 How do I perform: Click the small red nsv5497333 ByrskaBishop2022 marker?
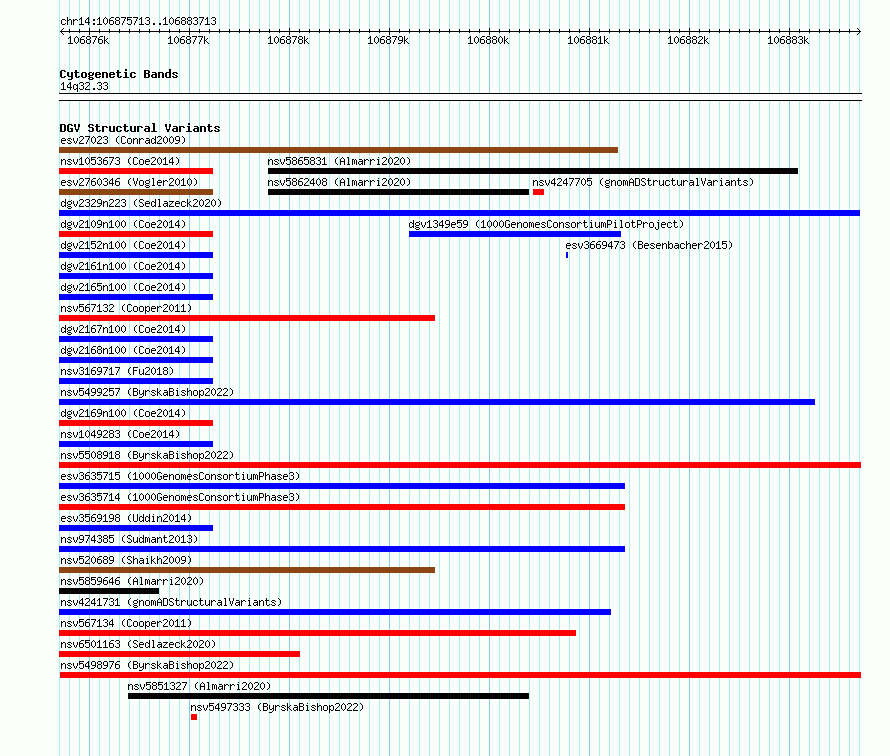[x=194, y=717]
